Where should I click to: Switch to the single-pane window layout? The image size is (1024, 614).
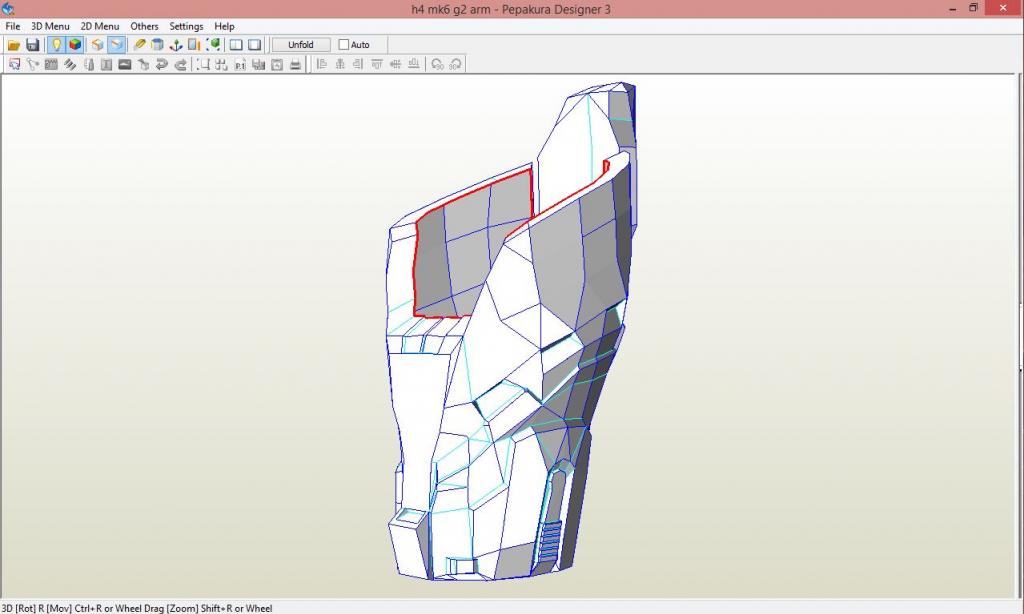tap(255, 44)
